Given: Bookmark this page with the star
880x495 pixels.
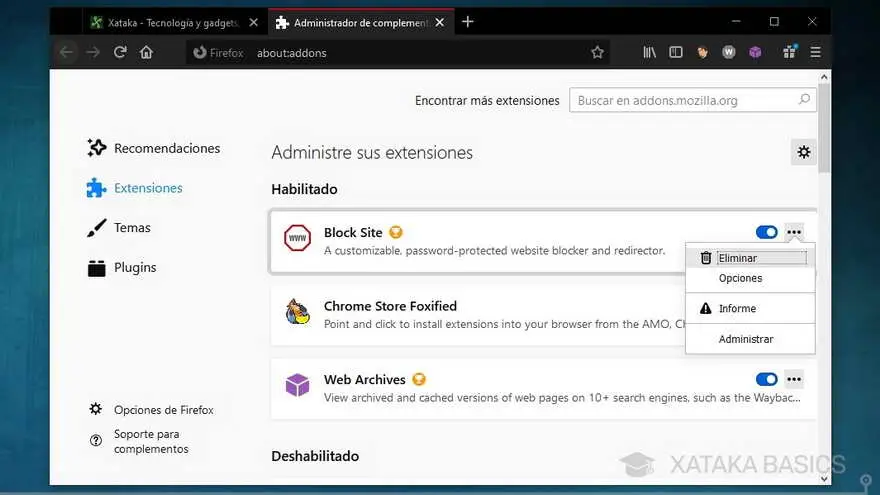Looking at the screenshot, I should tap(597, 53).
